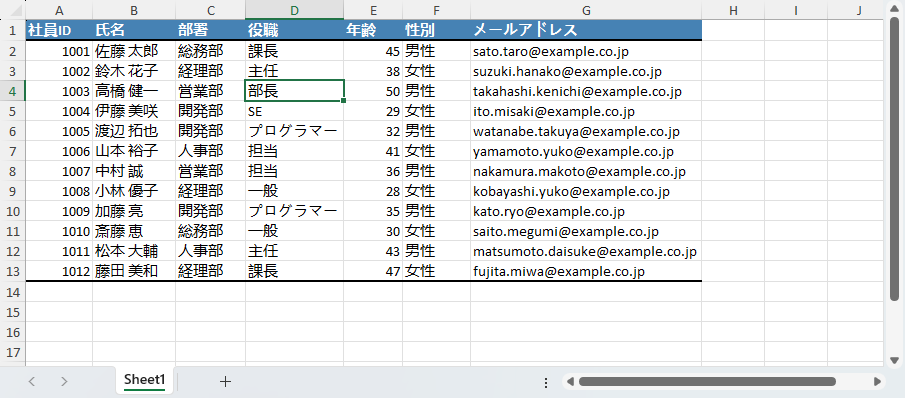Select the cell containing 斎藤 恵

coord(134,231)
